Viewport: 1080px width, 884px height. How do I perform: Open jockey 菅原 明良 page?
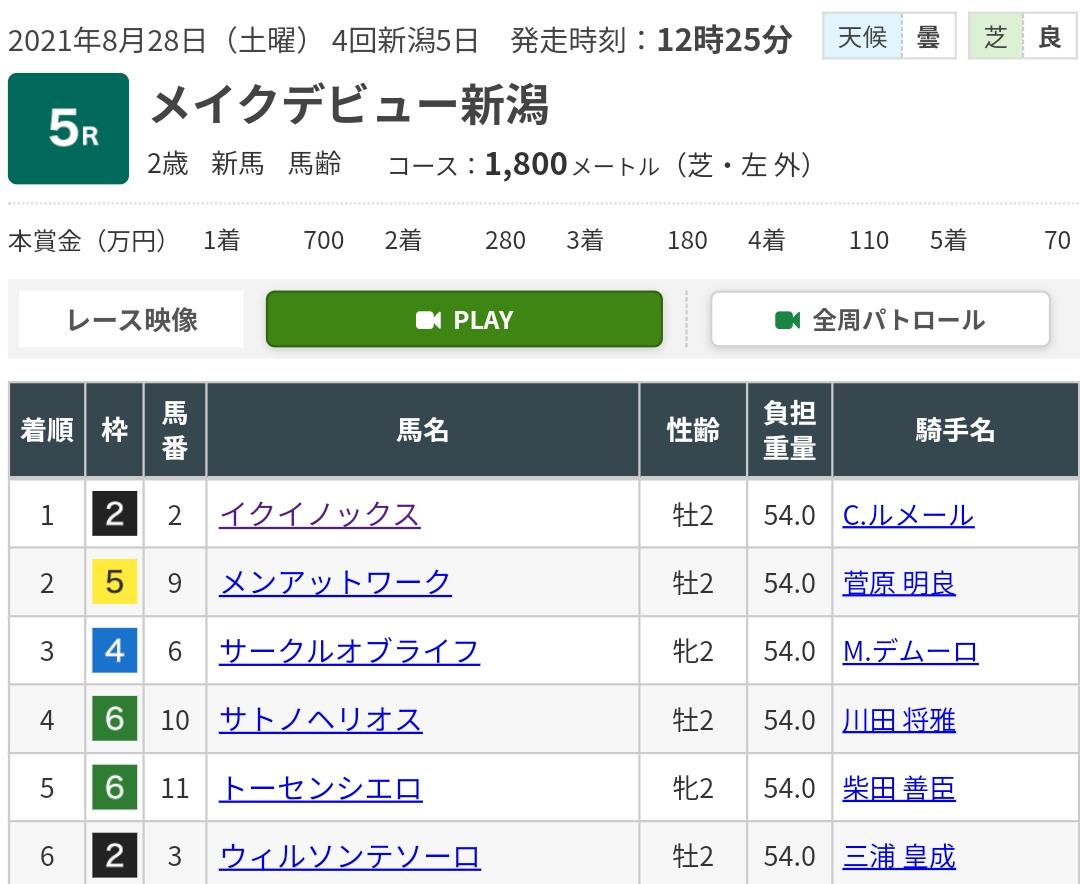[x=899, y=583]
